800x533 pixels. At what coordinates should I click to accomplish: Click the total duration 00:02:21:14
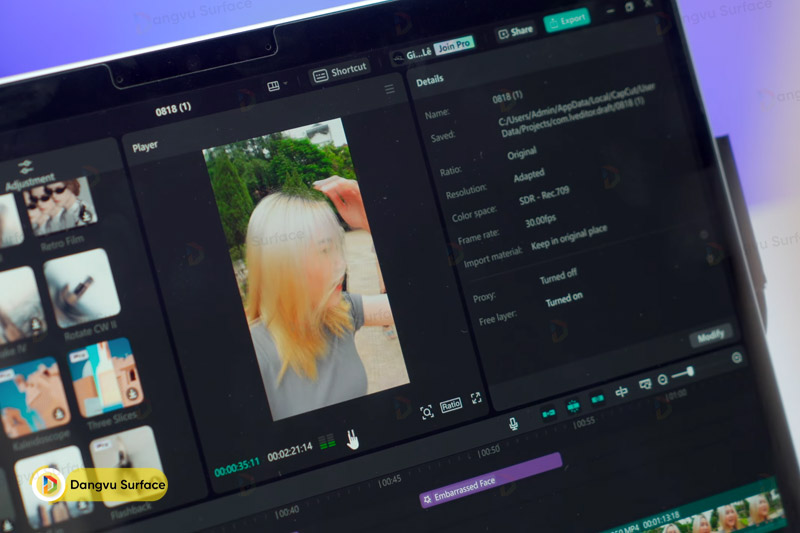[290, 451]
